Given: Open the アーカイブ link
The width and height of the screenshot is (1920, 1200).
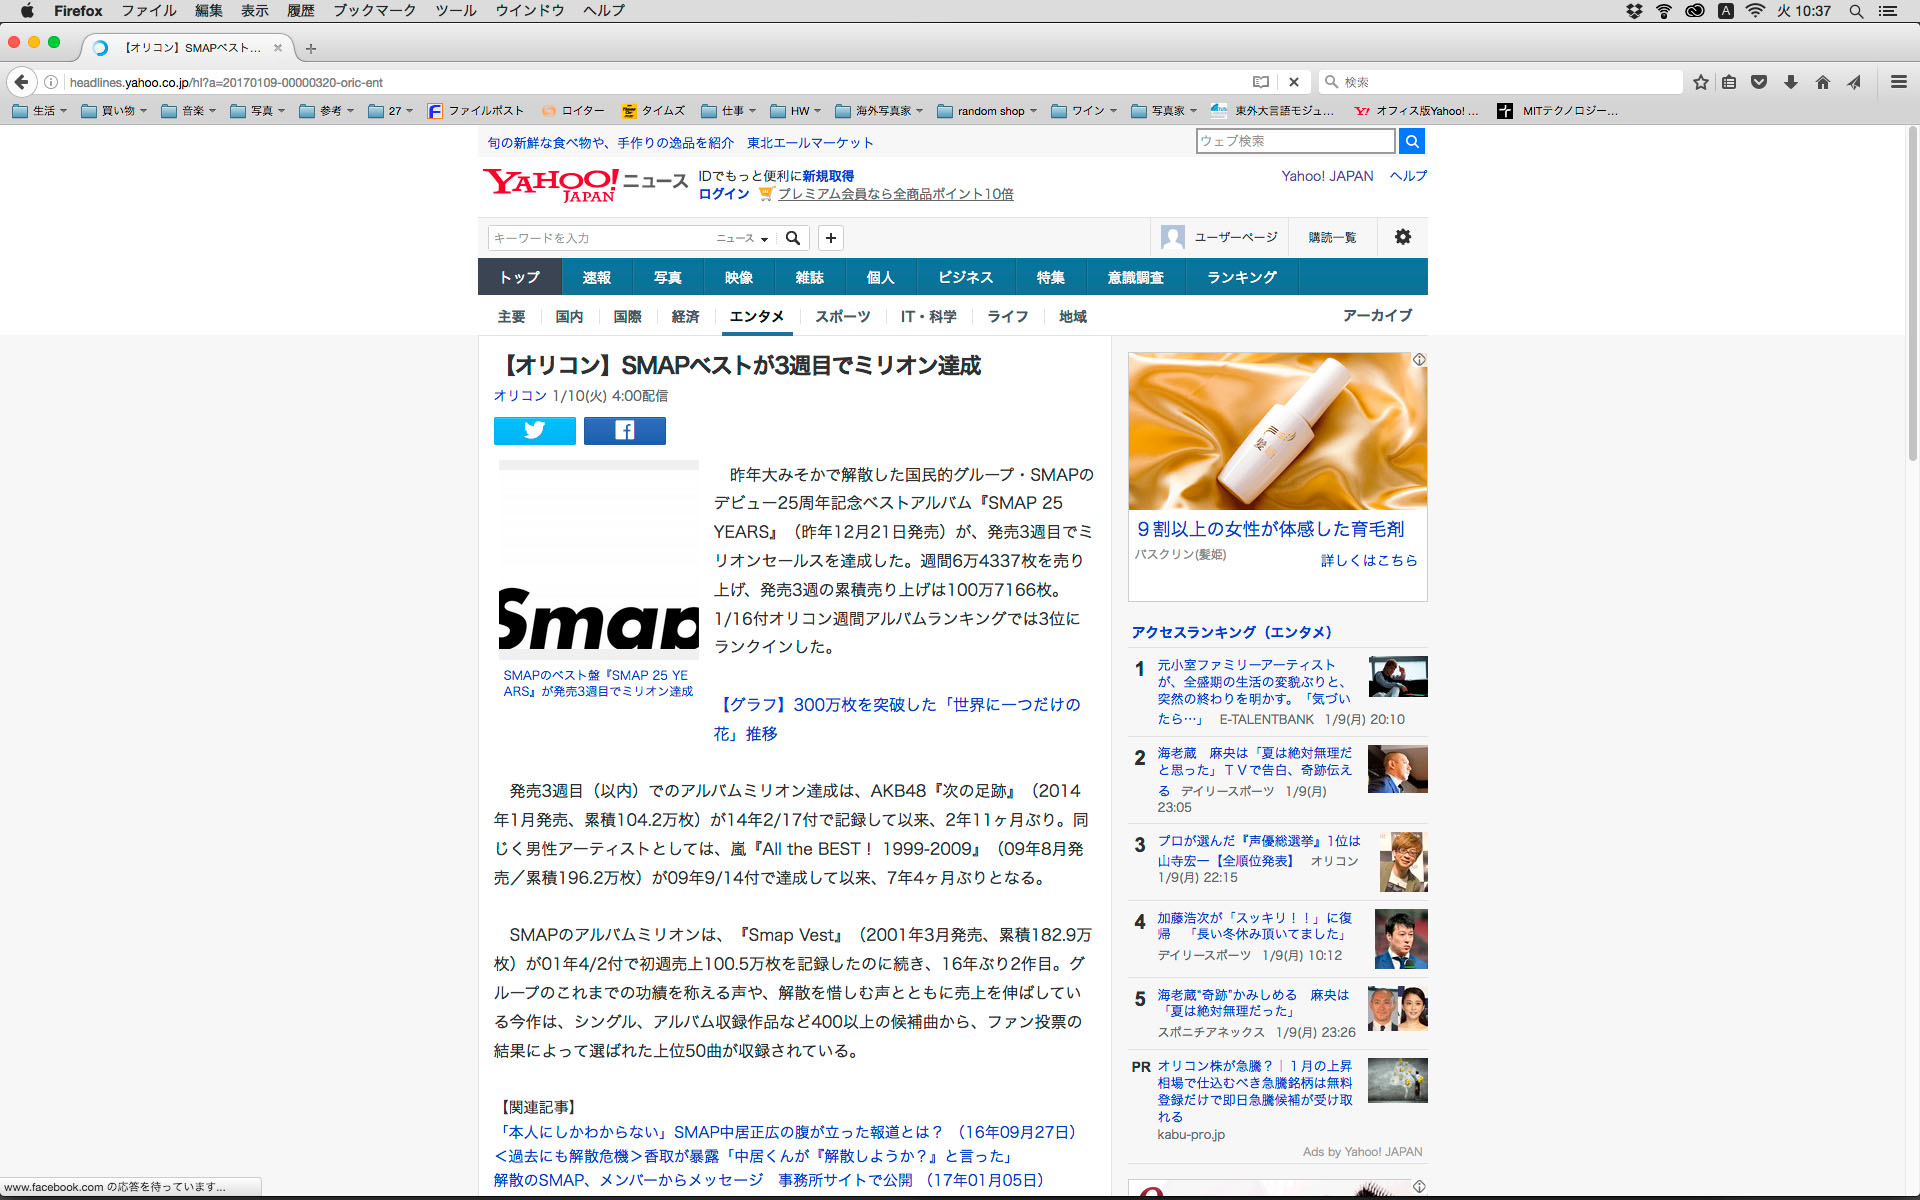Looking at the screenshot, I should (x=1376, y=315).
